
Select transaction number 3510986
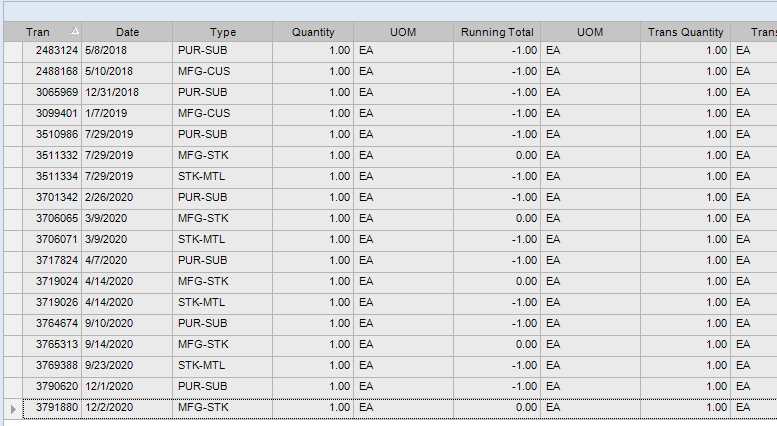point(57,134)
